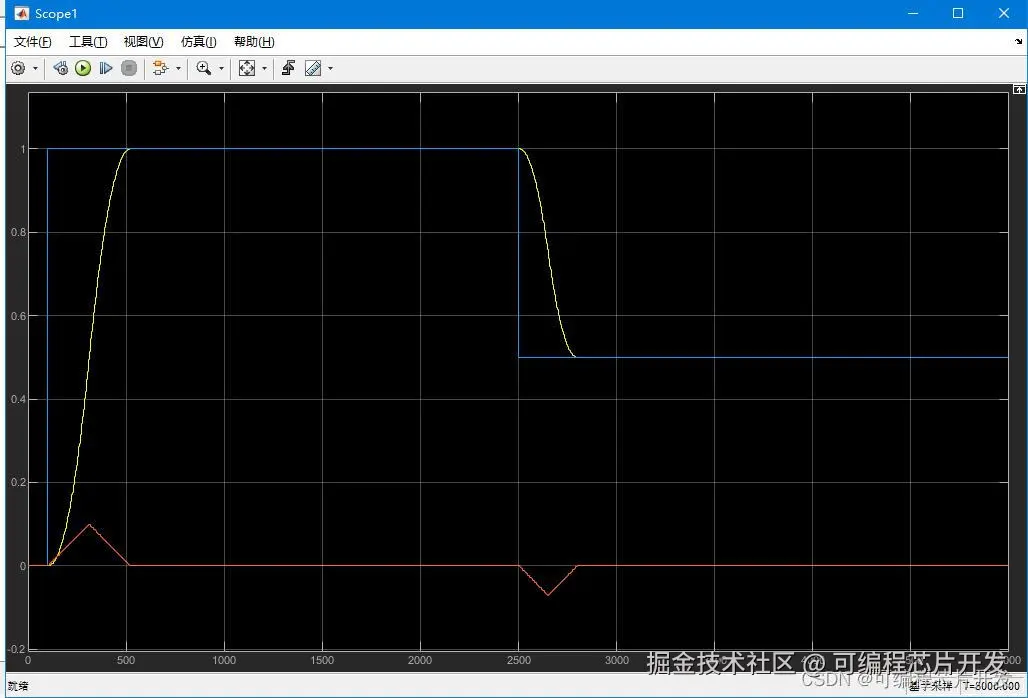Open the 帮助(H) menu
Image resolution: width=1028 pixels, height=698 pixels.
coord(254,42)
